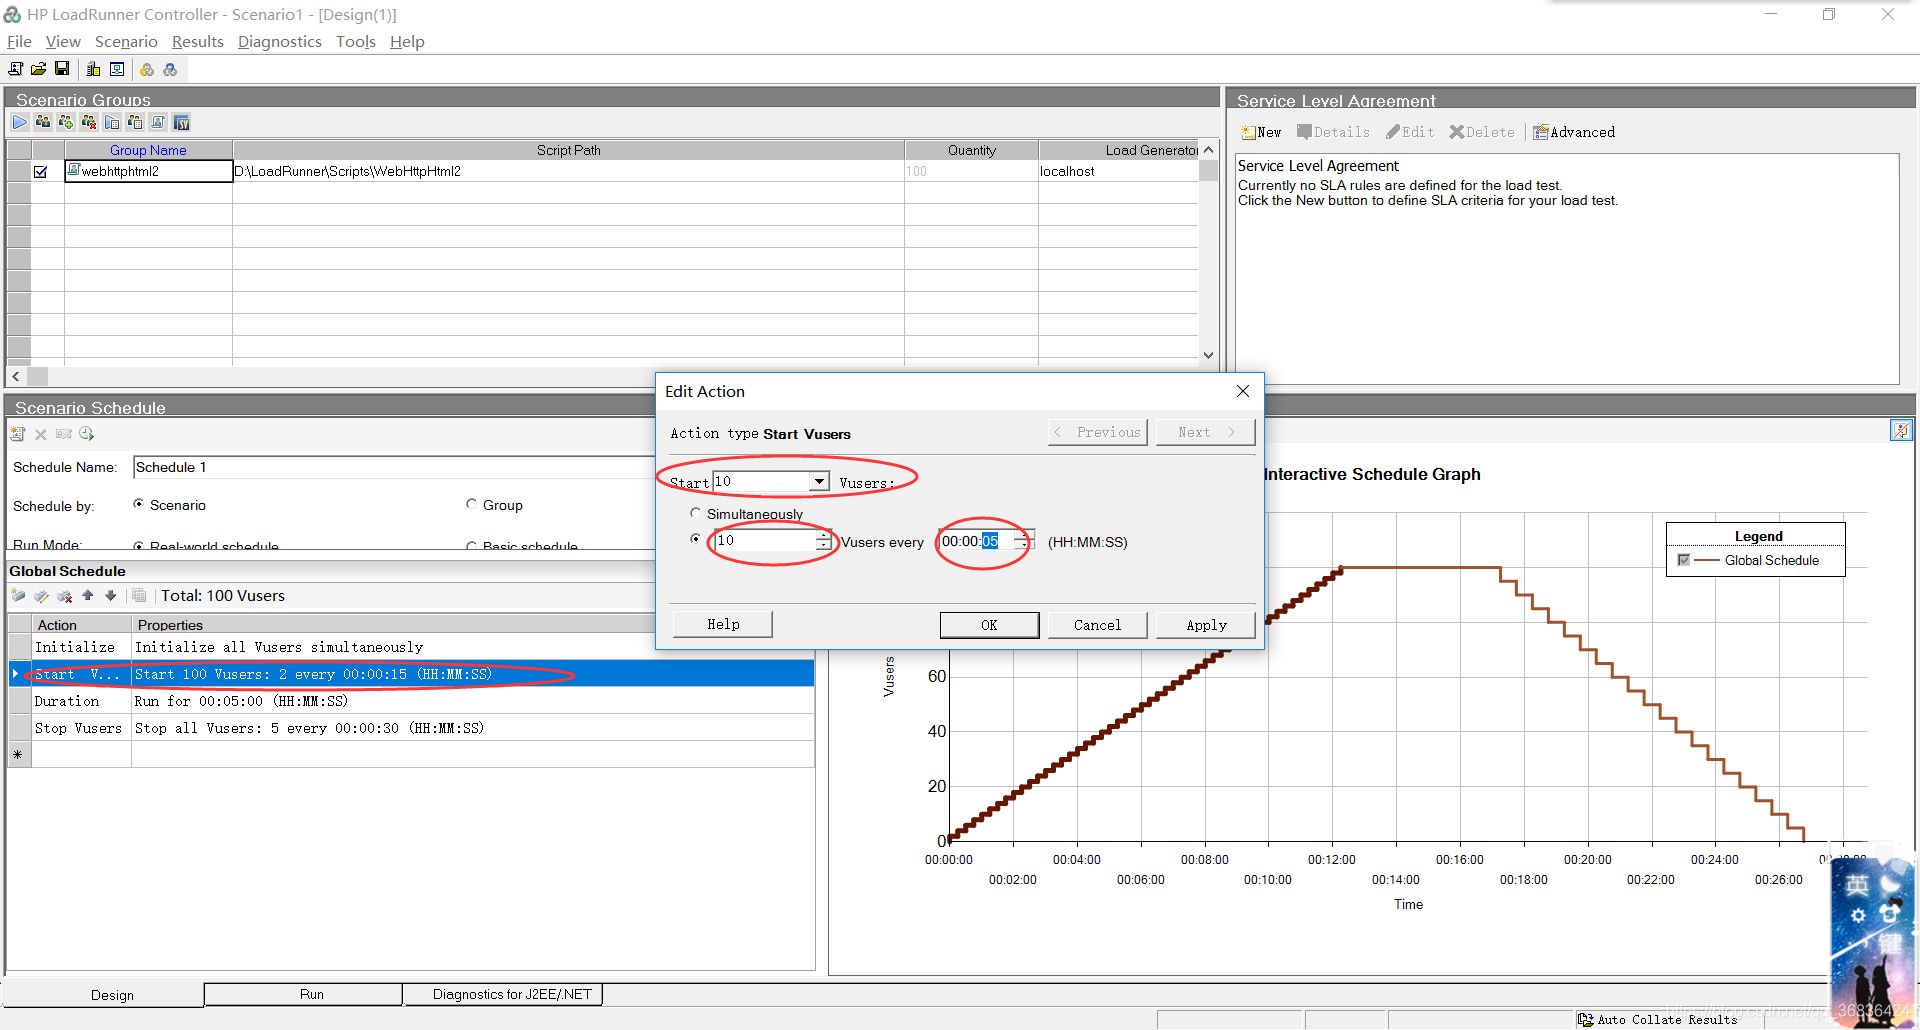Open the Service Virtualization SV icon

coord(181,122)
